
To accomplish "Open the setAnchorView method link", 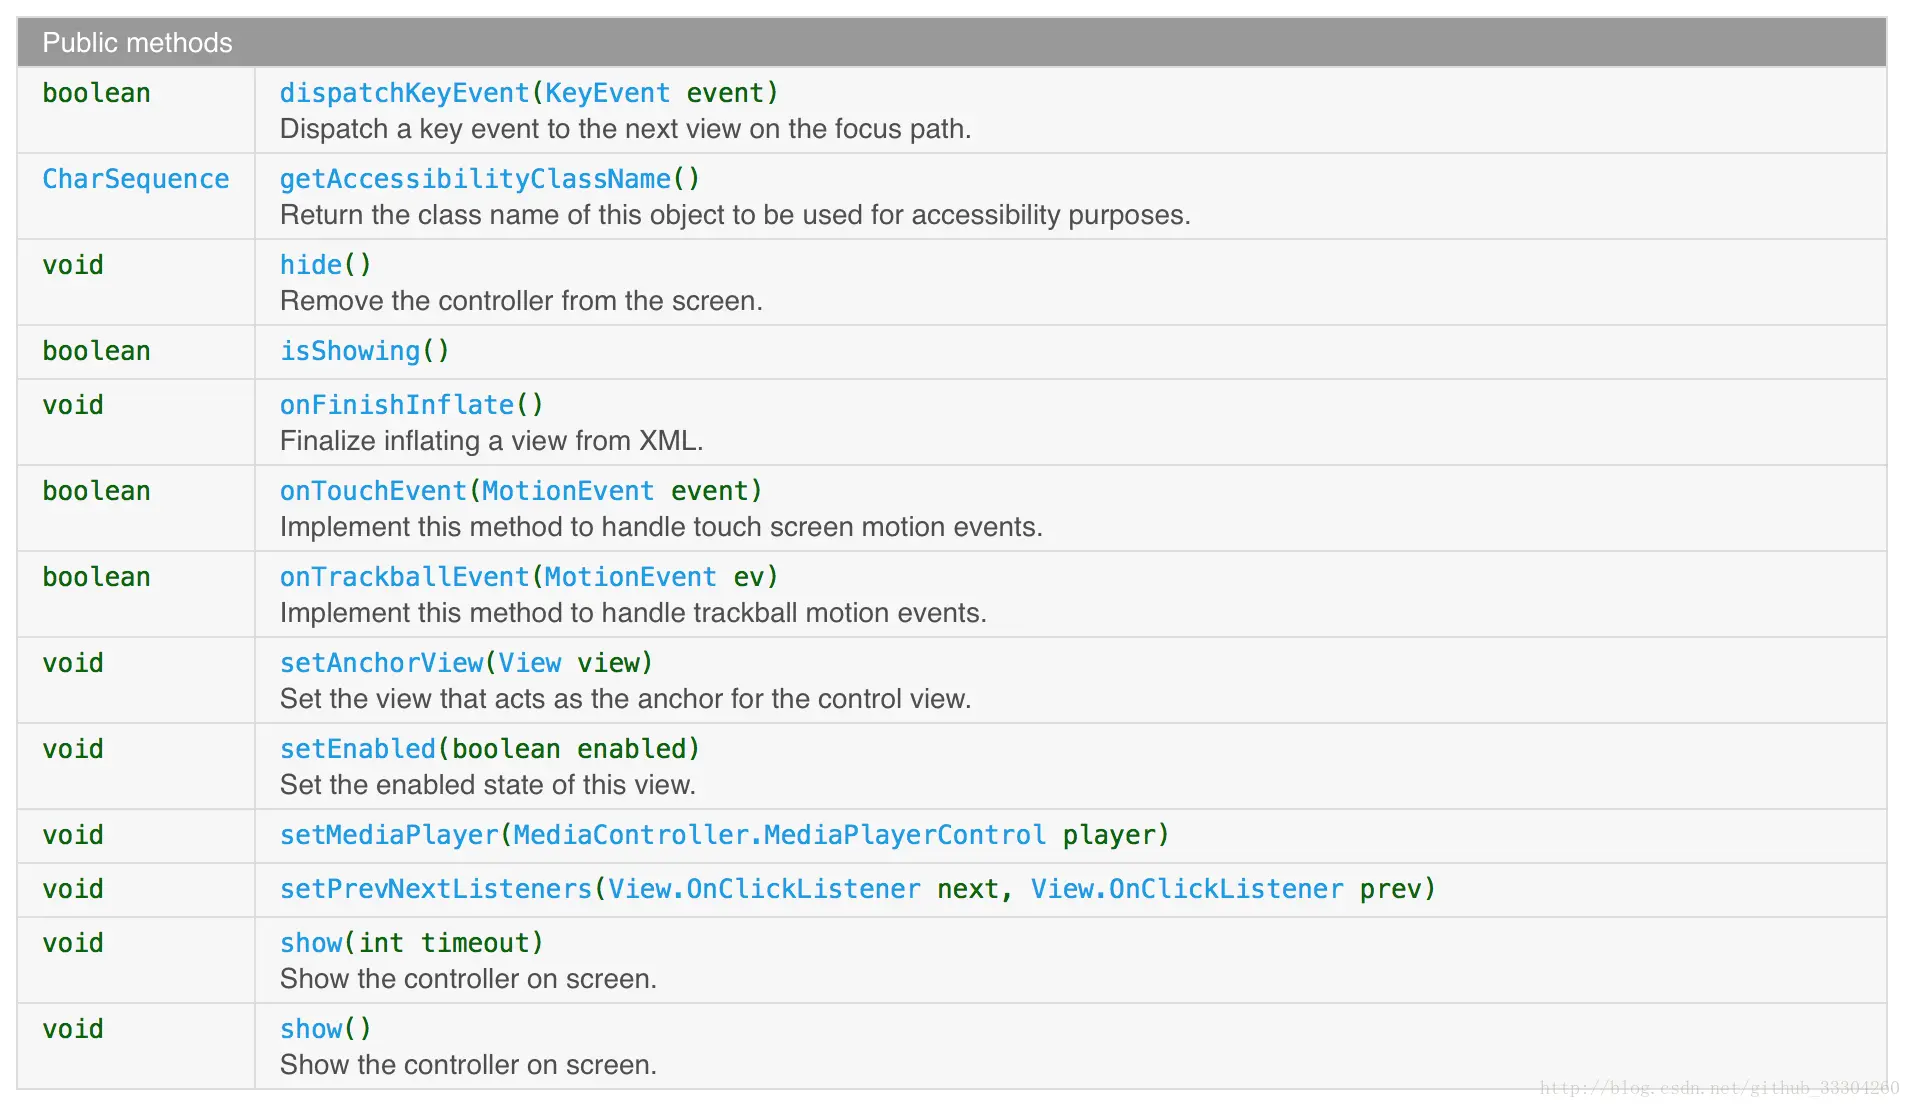I will 381,663.
